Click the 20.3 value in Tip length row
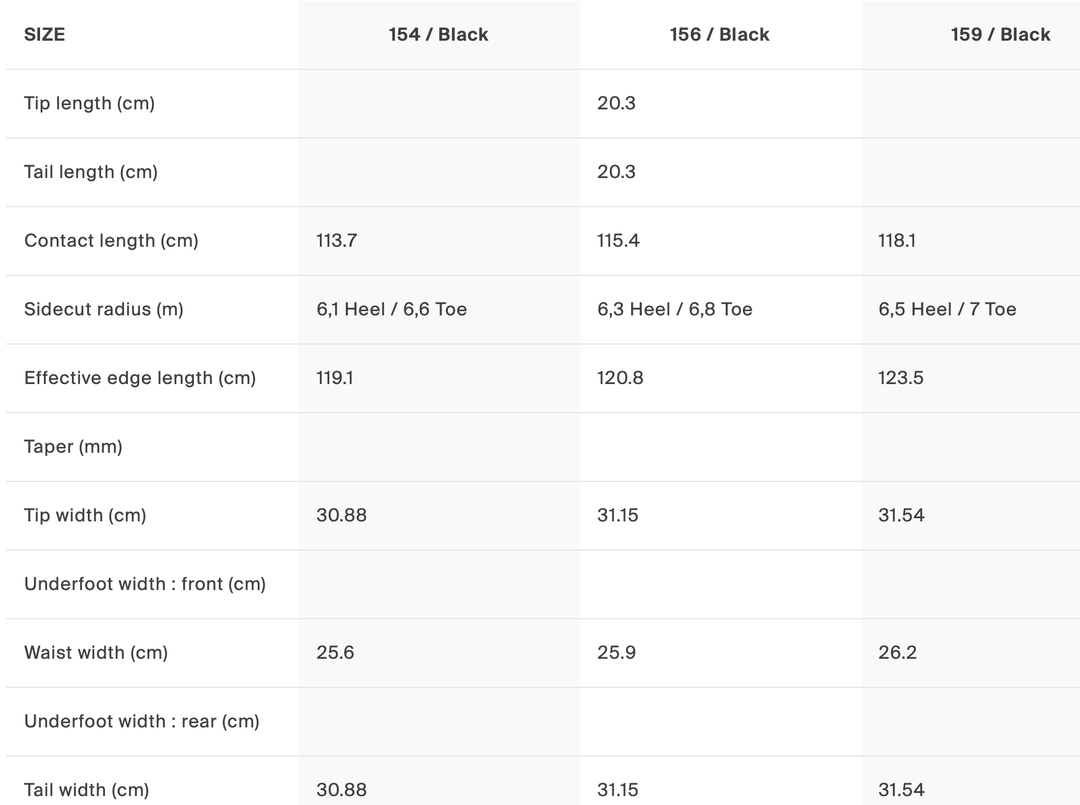1080x805 pixels. point(616,103)
